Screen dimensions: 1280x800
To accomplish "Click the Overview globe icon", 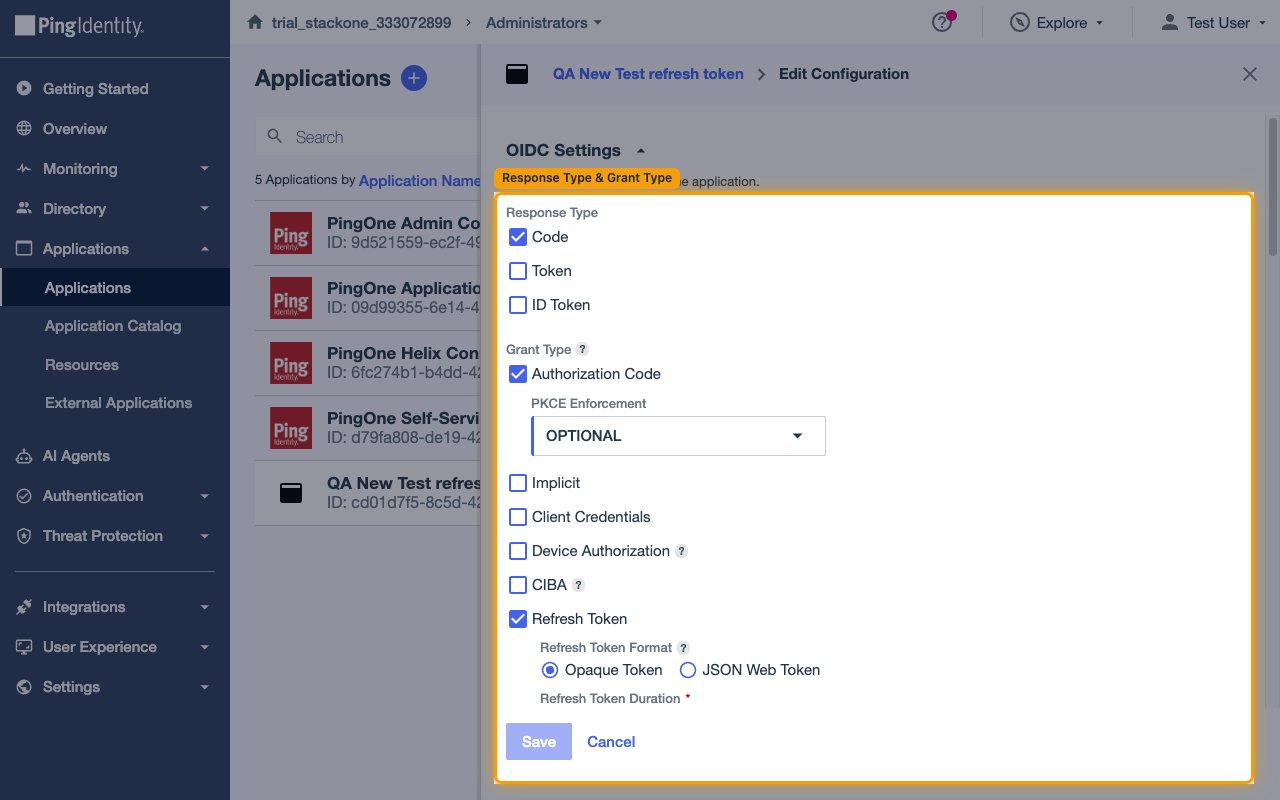I will [24, 129].
